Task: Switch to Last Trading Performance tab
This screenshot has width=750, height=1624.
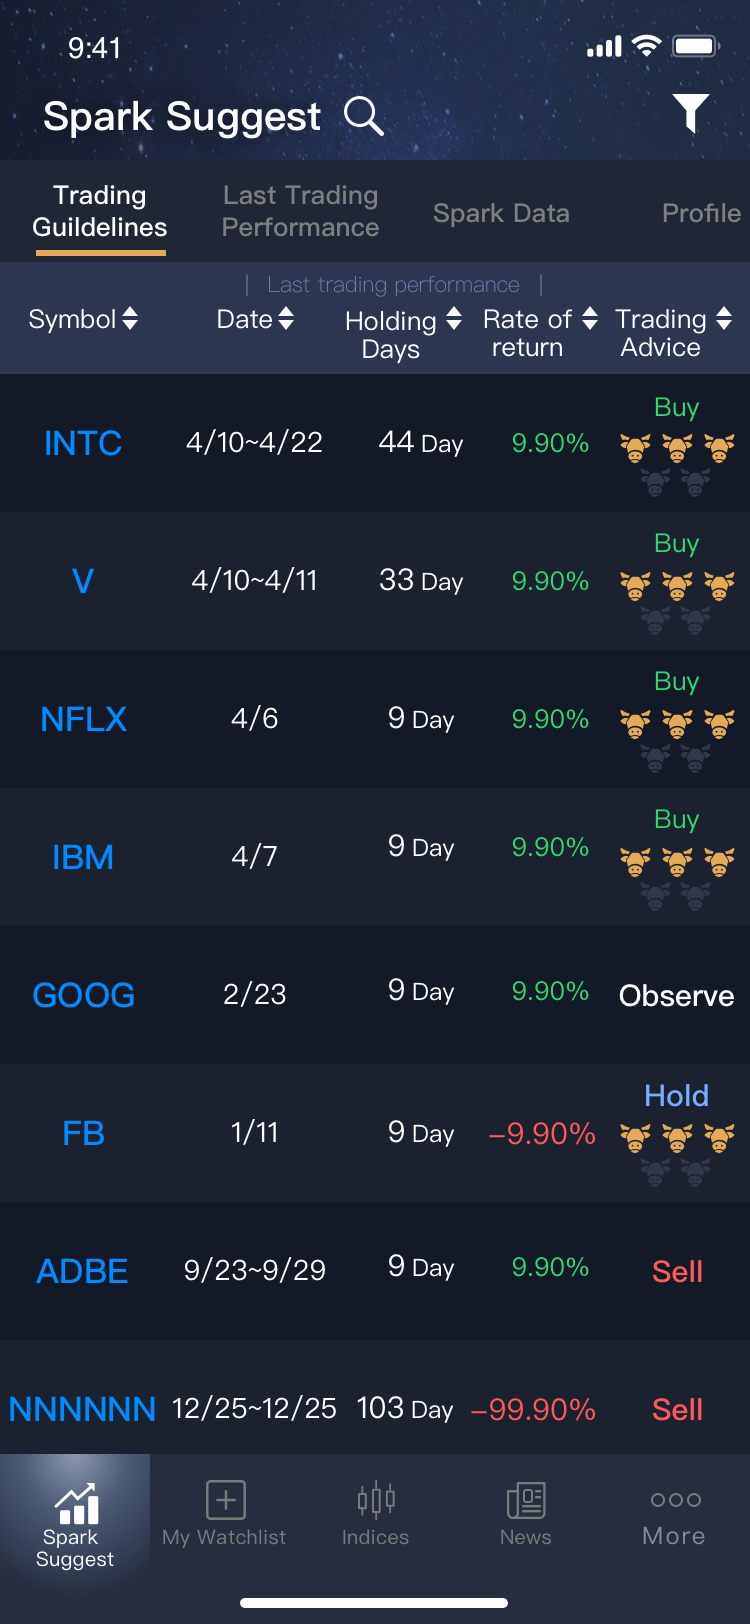Action: 300,211
